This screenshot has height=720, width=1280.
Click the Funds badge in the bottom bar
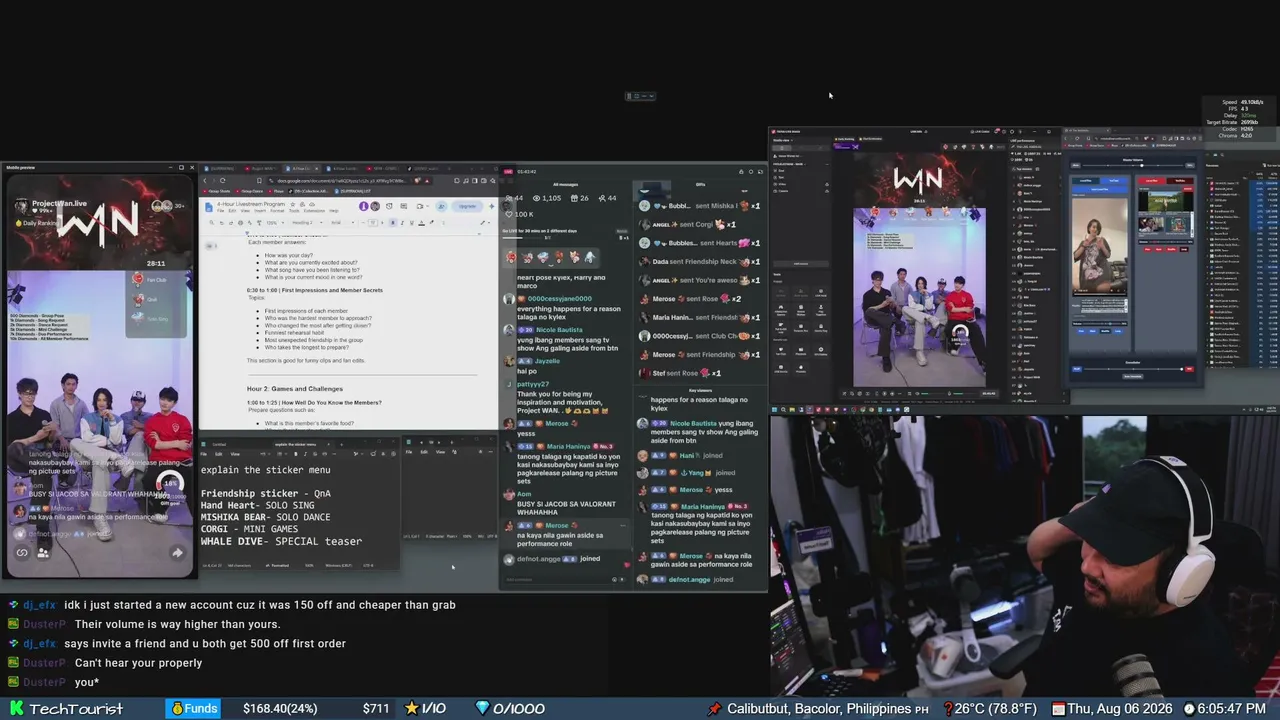[194, 709]
